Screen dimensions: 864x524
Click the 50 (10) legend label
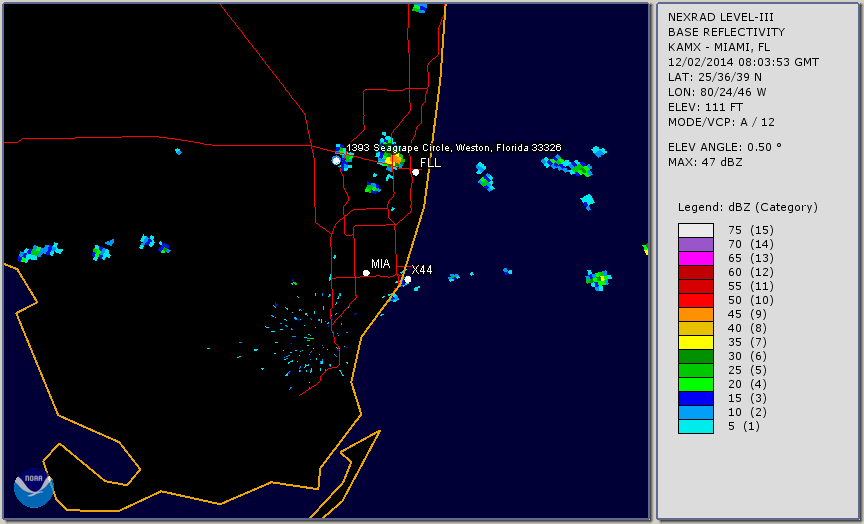(x=750, y=300)
